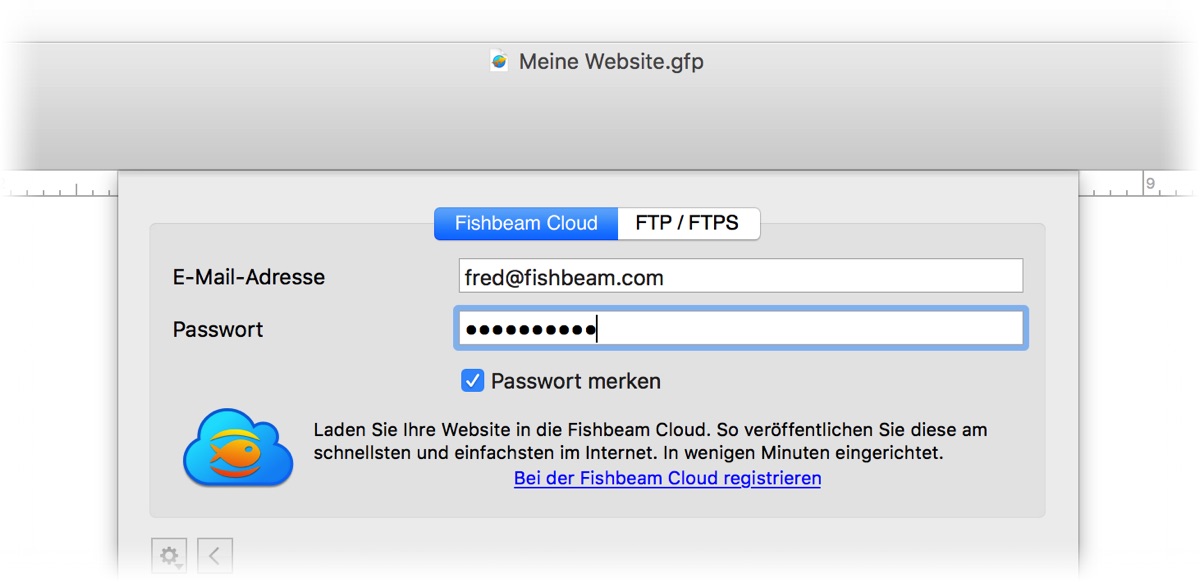Click the ruler marker labeled 9
Screen dimensions: 1200x582
pos(1150,183)
